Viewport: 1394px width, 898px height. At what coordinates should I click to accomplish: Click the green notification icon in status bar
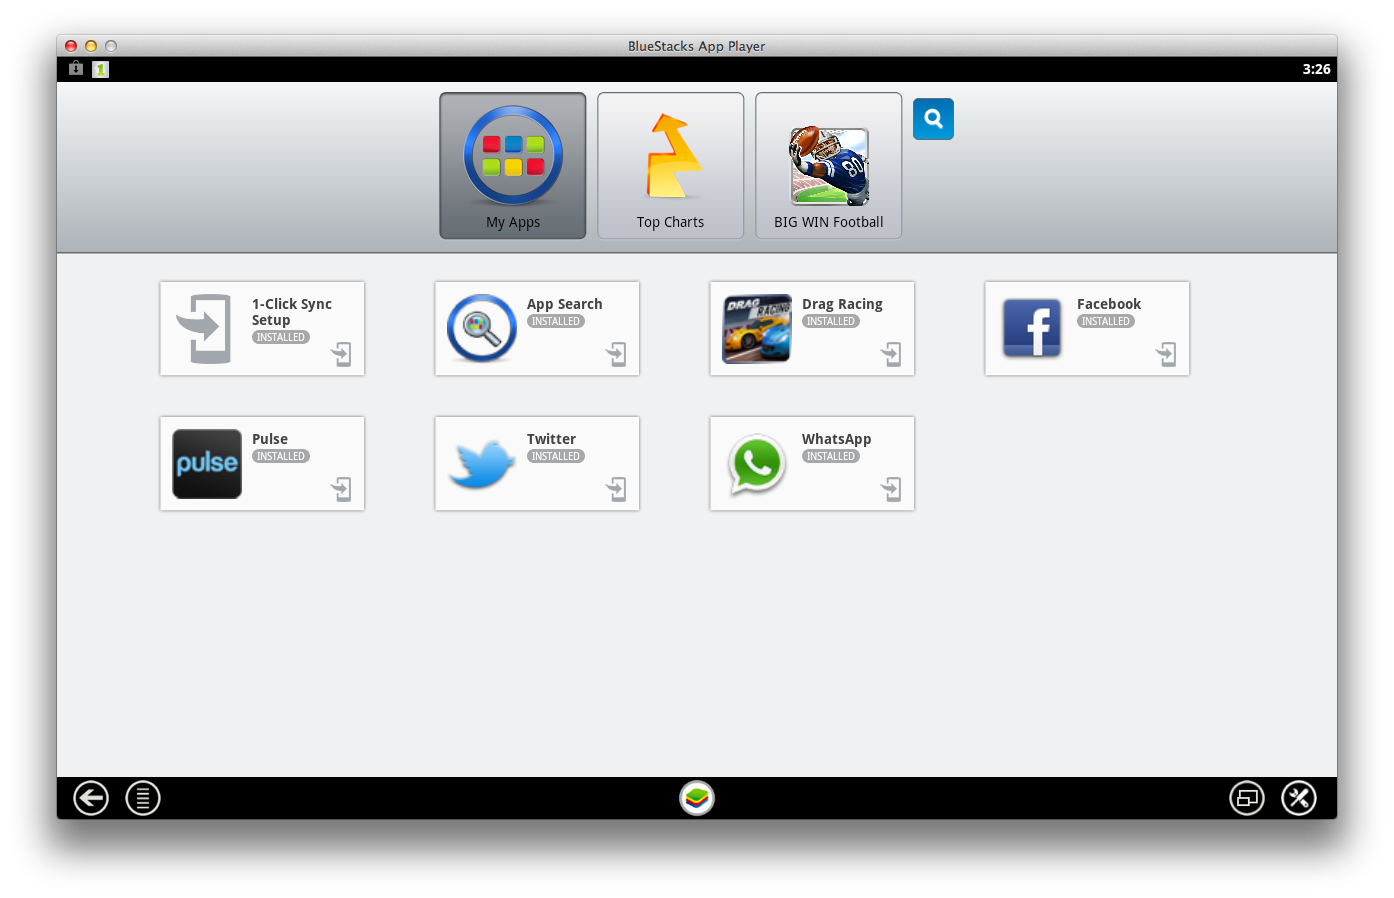tap(100, 69)
